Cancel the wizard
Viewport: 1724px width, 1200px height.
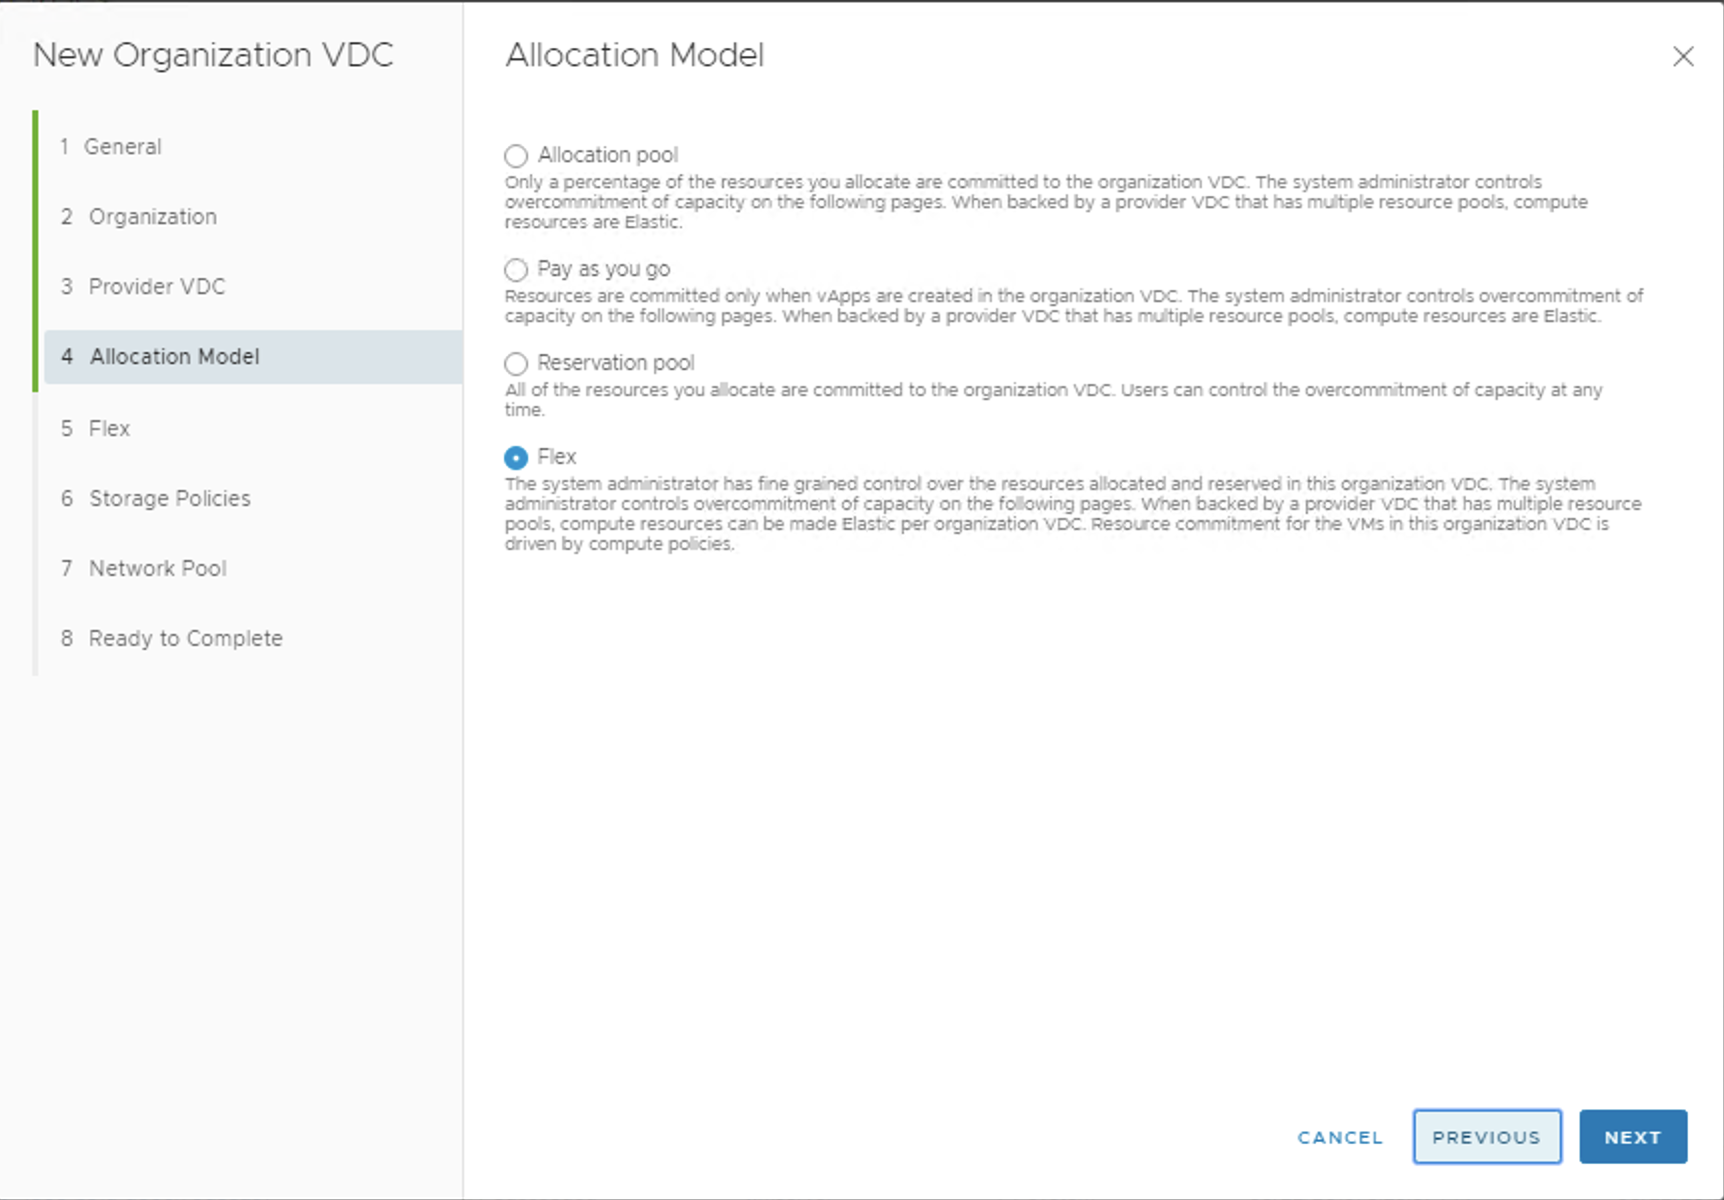coord(1340,1138)
